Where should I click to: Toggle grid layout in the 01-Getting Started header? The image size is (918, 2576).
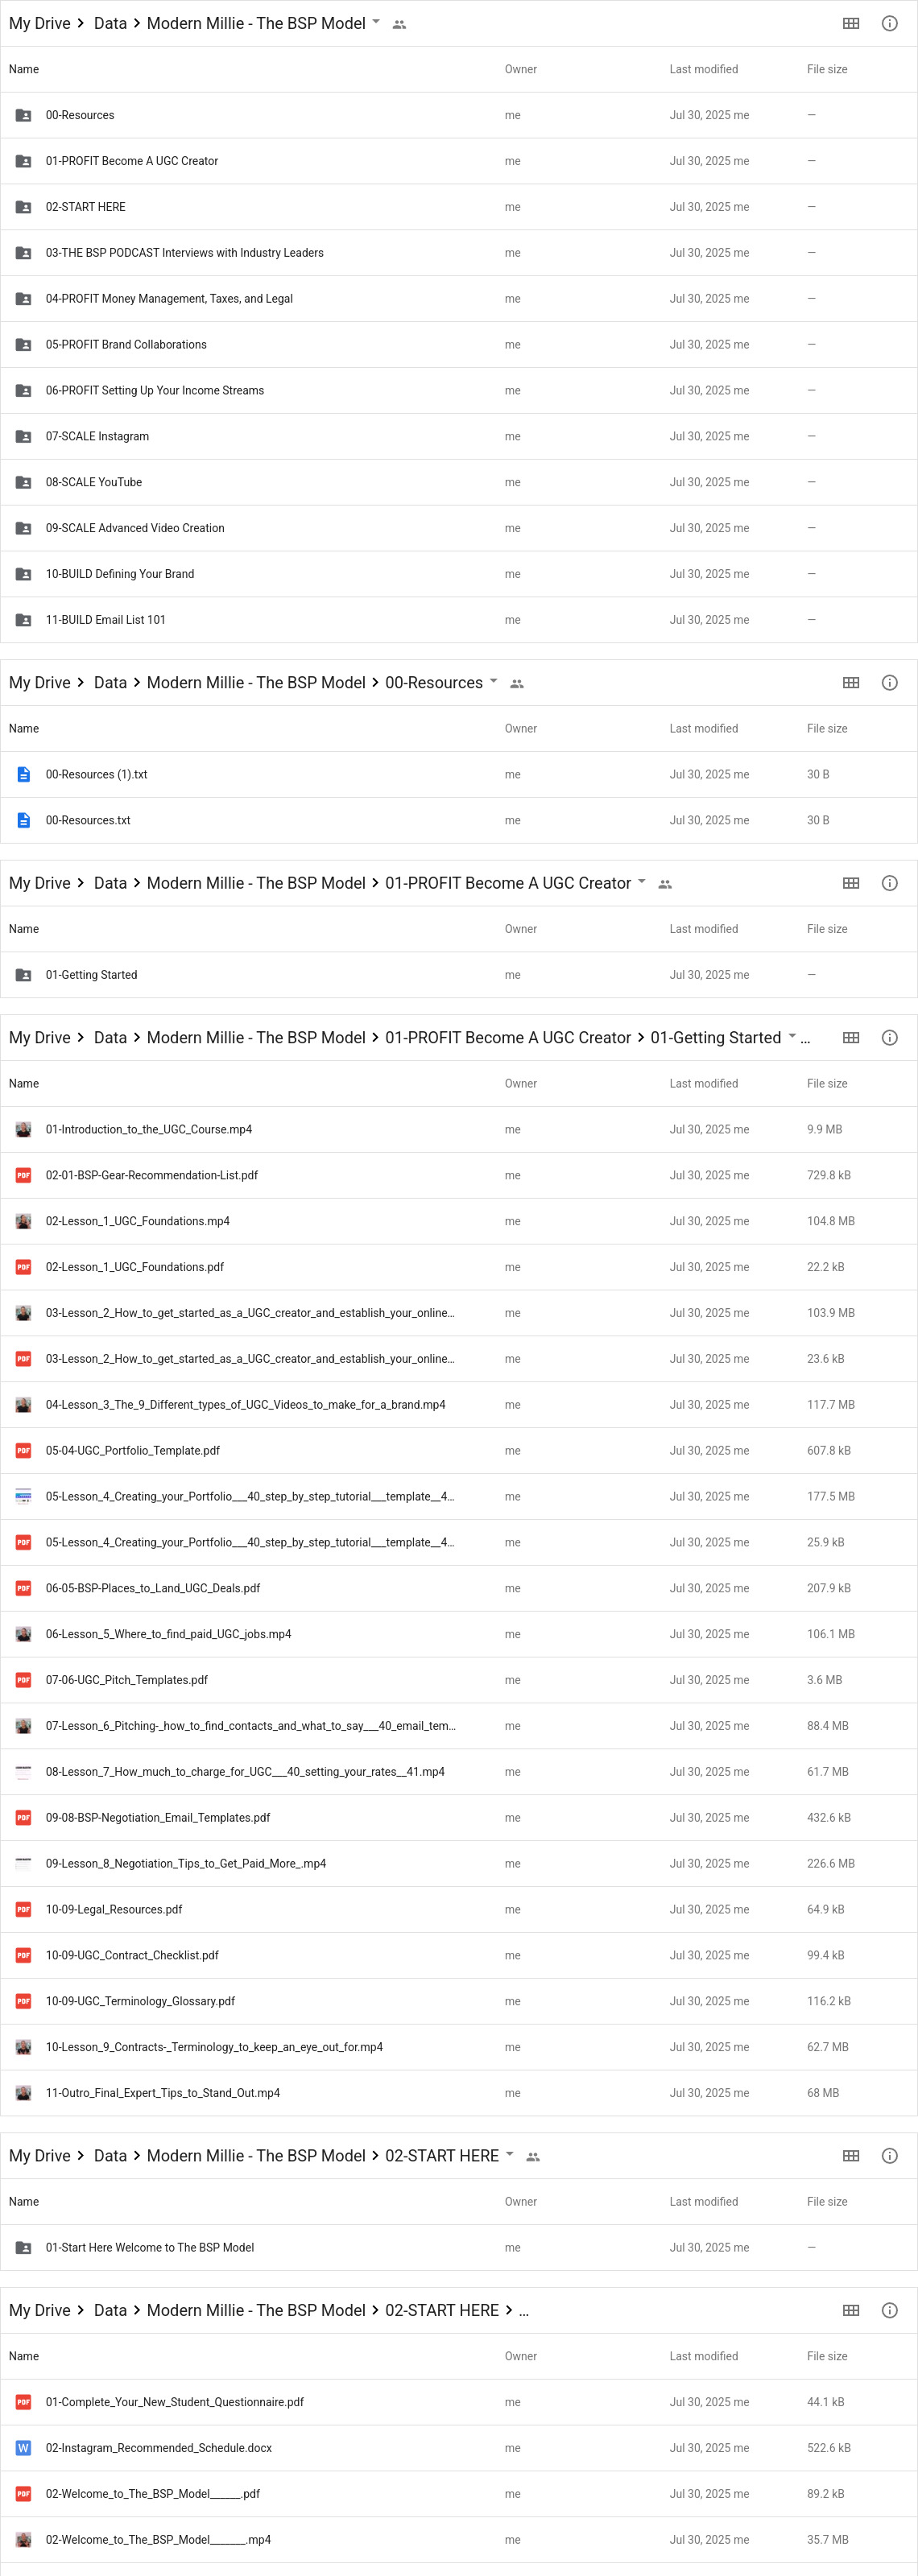tap(851, 1038)
